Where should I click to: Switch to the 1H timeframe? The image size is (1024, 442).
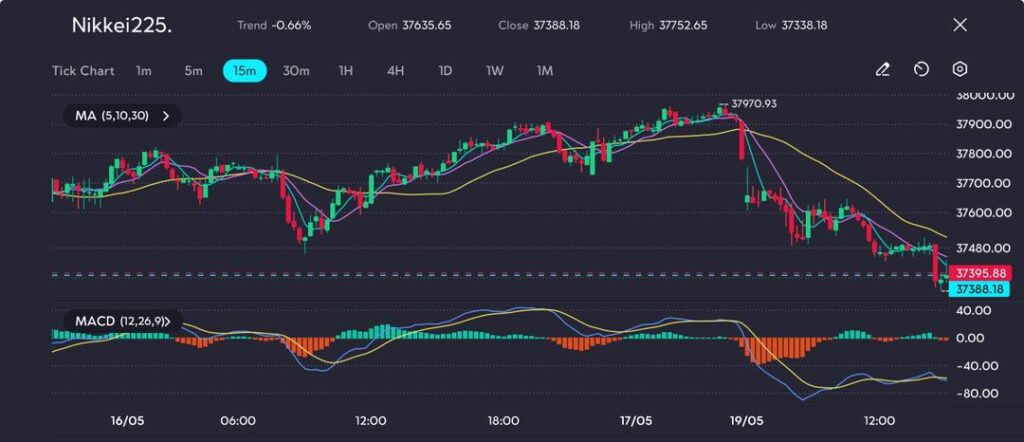click(x=346, y=71)
